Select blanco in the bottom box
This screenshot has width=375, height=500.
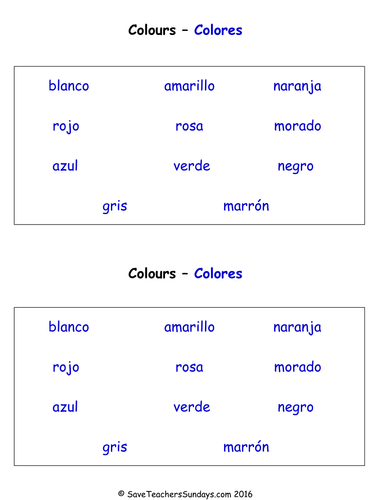[x=69, y=327]
